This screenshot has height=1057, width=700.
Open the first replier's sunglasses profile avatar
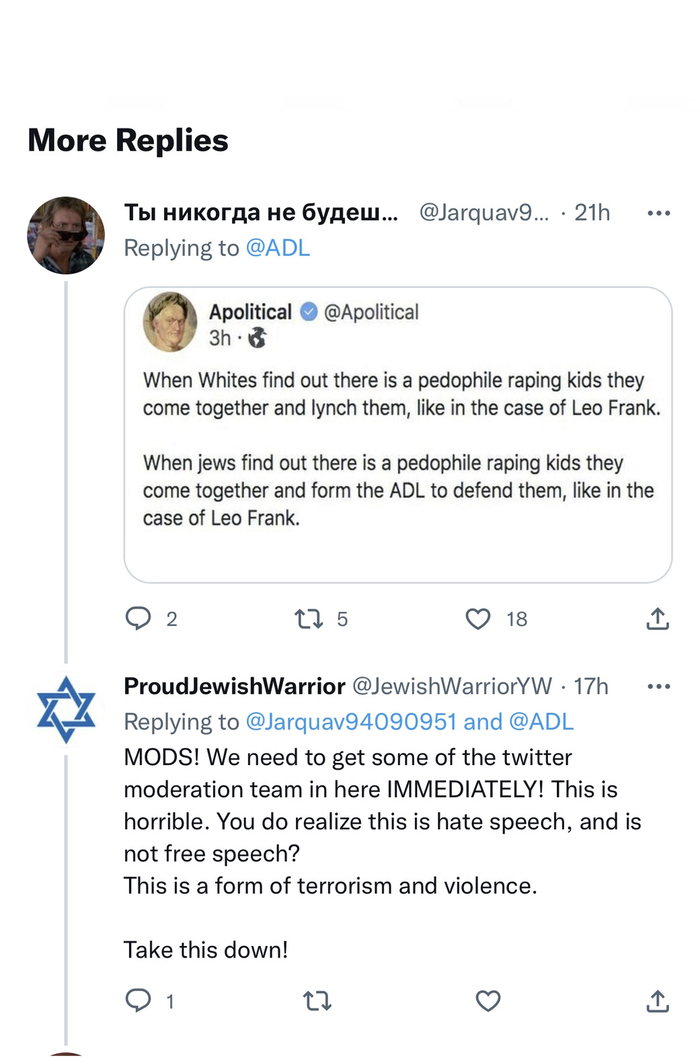(x=65, y=235)
